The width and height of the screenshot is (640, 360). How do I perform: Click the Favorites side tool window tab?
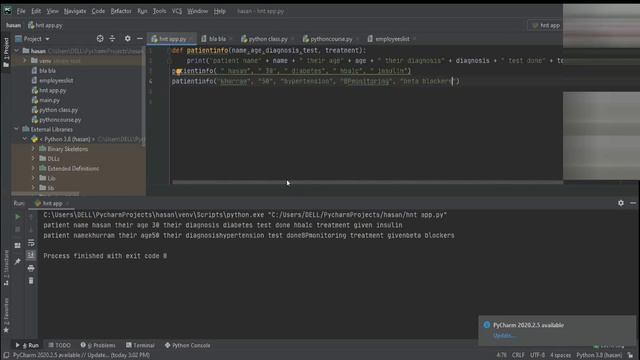point(6,315)
